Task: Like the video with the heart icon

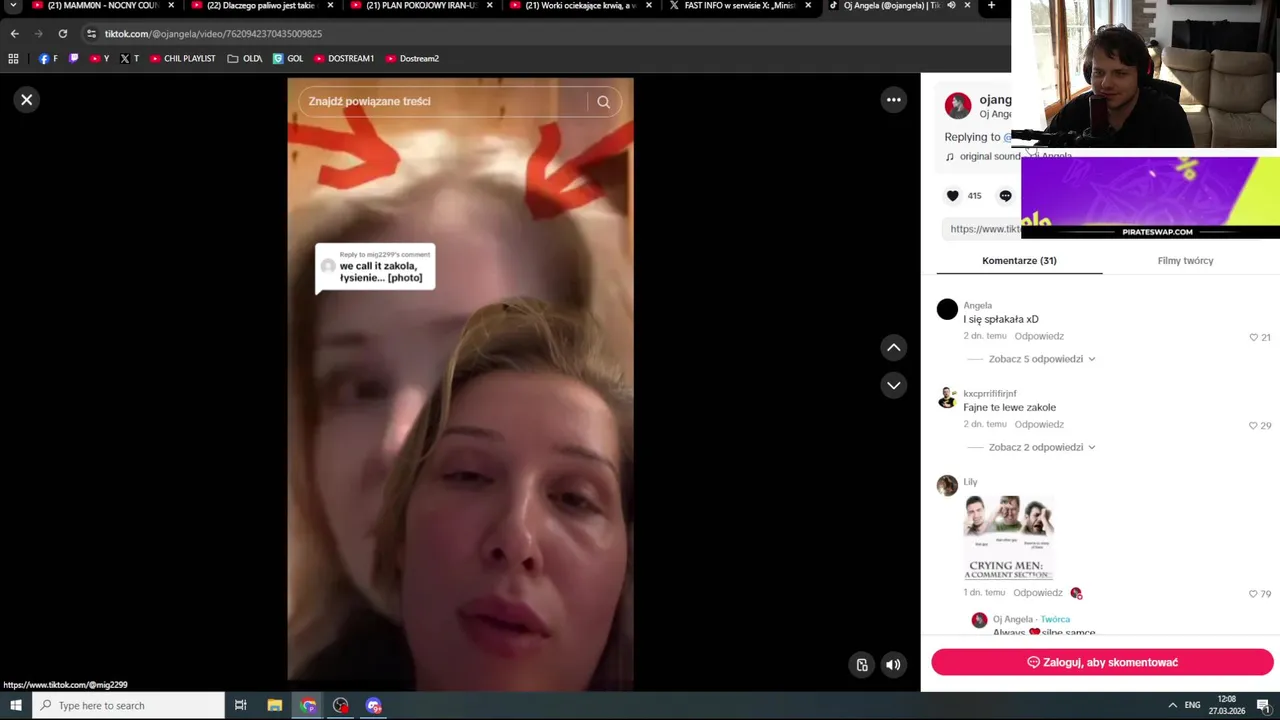Action: coord(953,196)
